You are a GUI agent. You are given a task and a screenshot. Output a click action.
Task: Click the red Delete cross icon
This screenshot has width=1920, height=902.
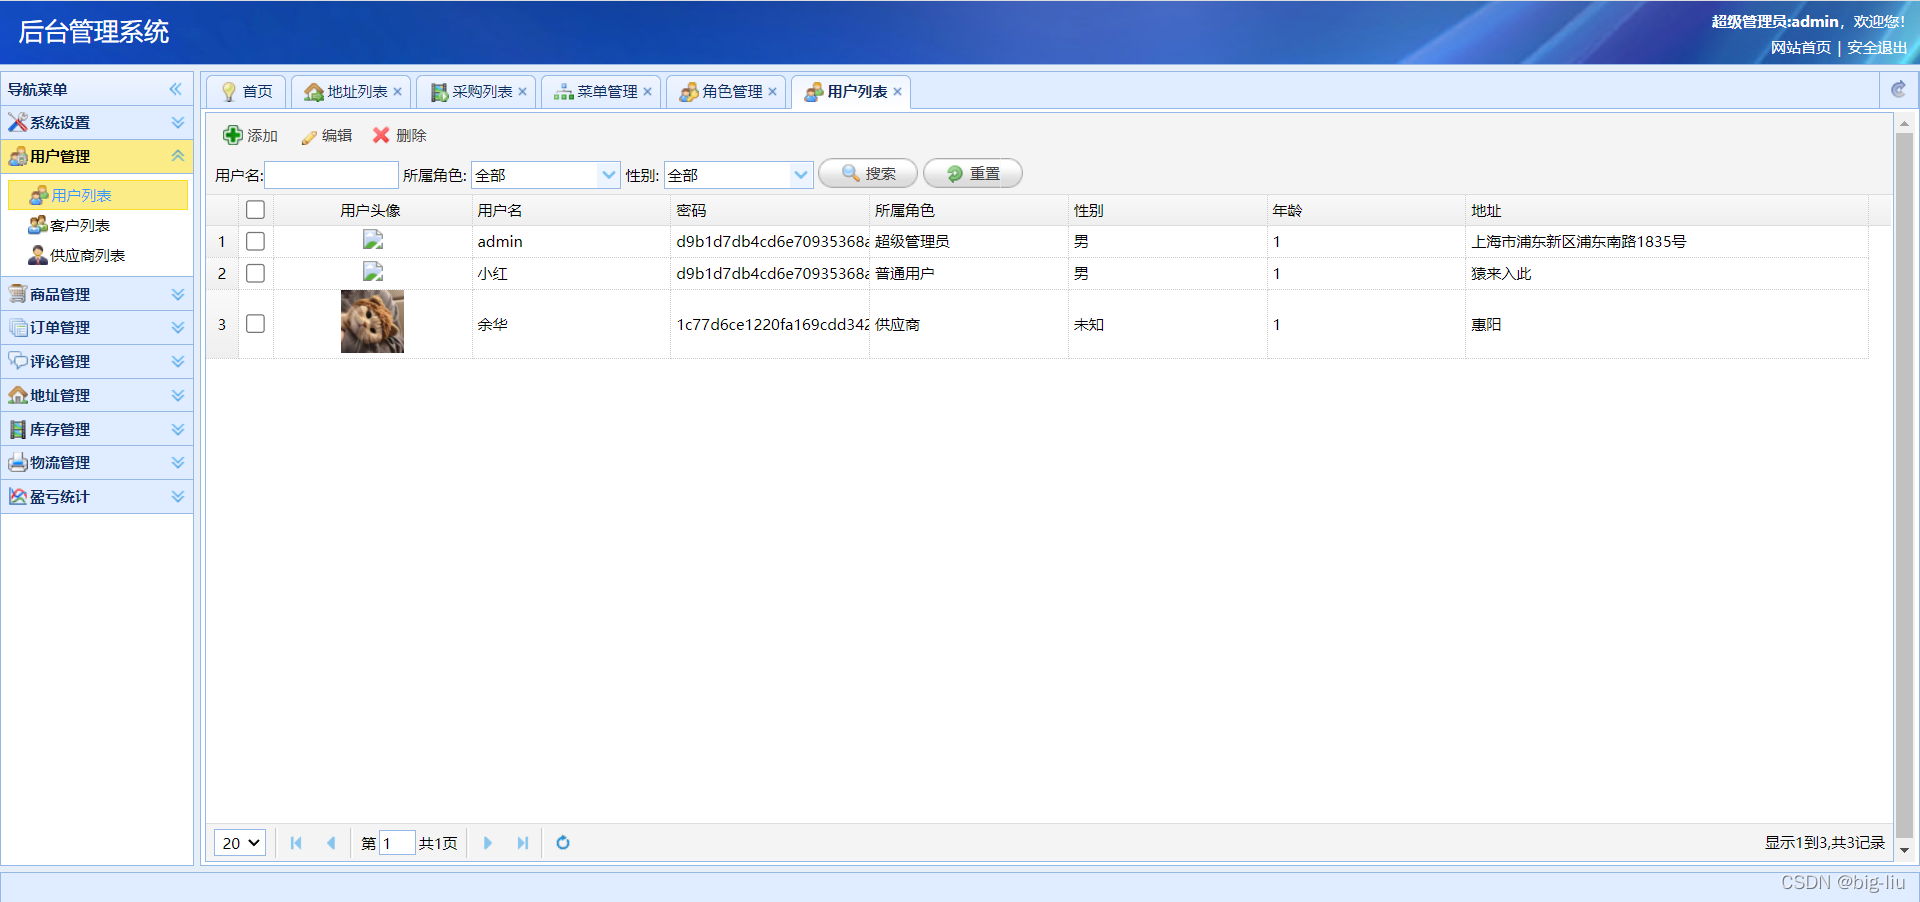point(381,135)
